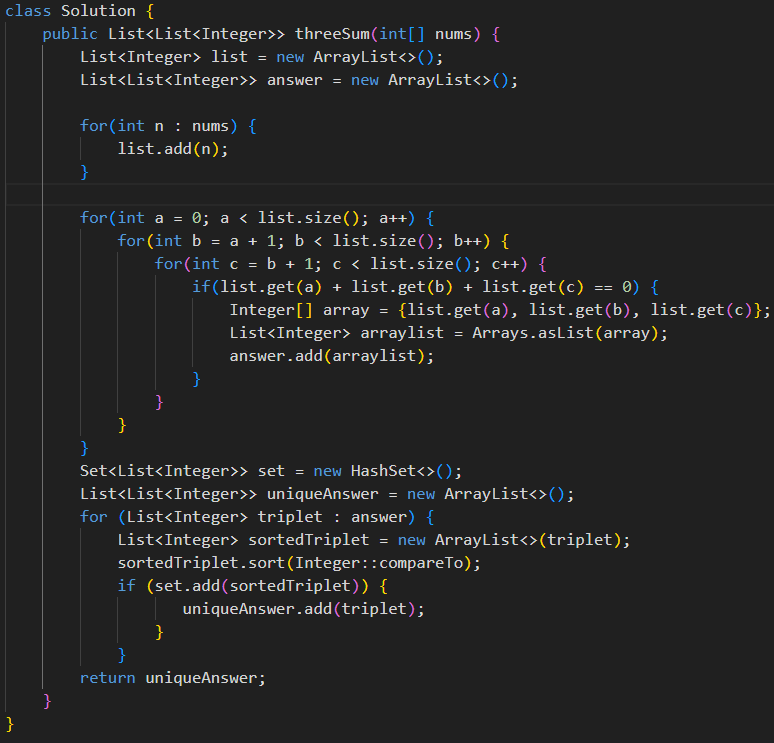
Task: Click 'int a = 0' loop initializer
Action: [x=159, y=218]
